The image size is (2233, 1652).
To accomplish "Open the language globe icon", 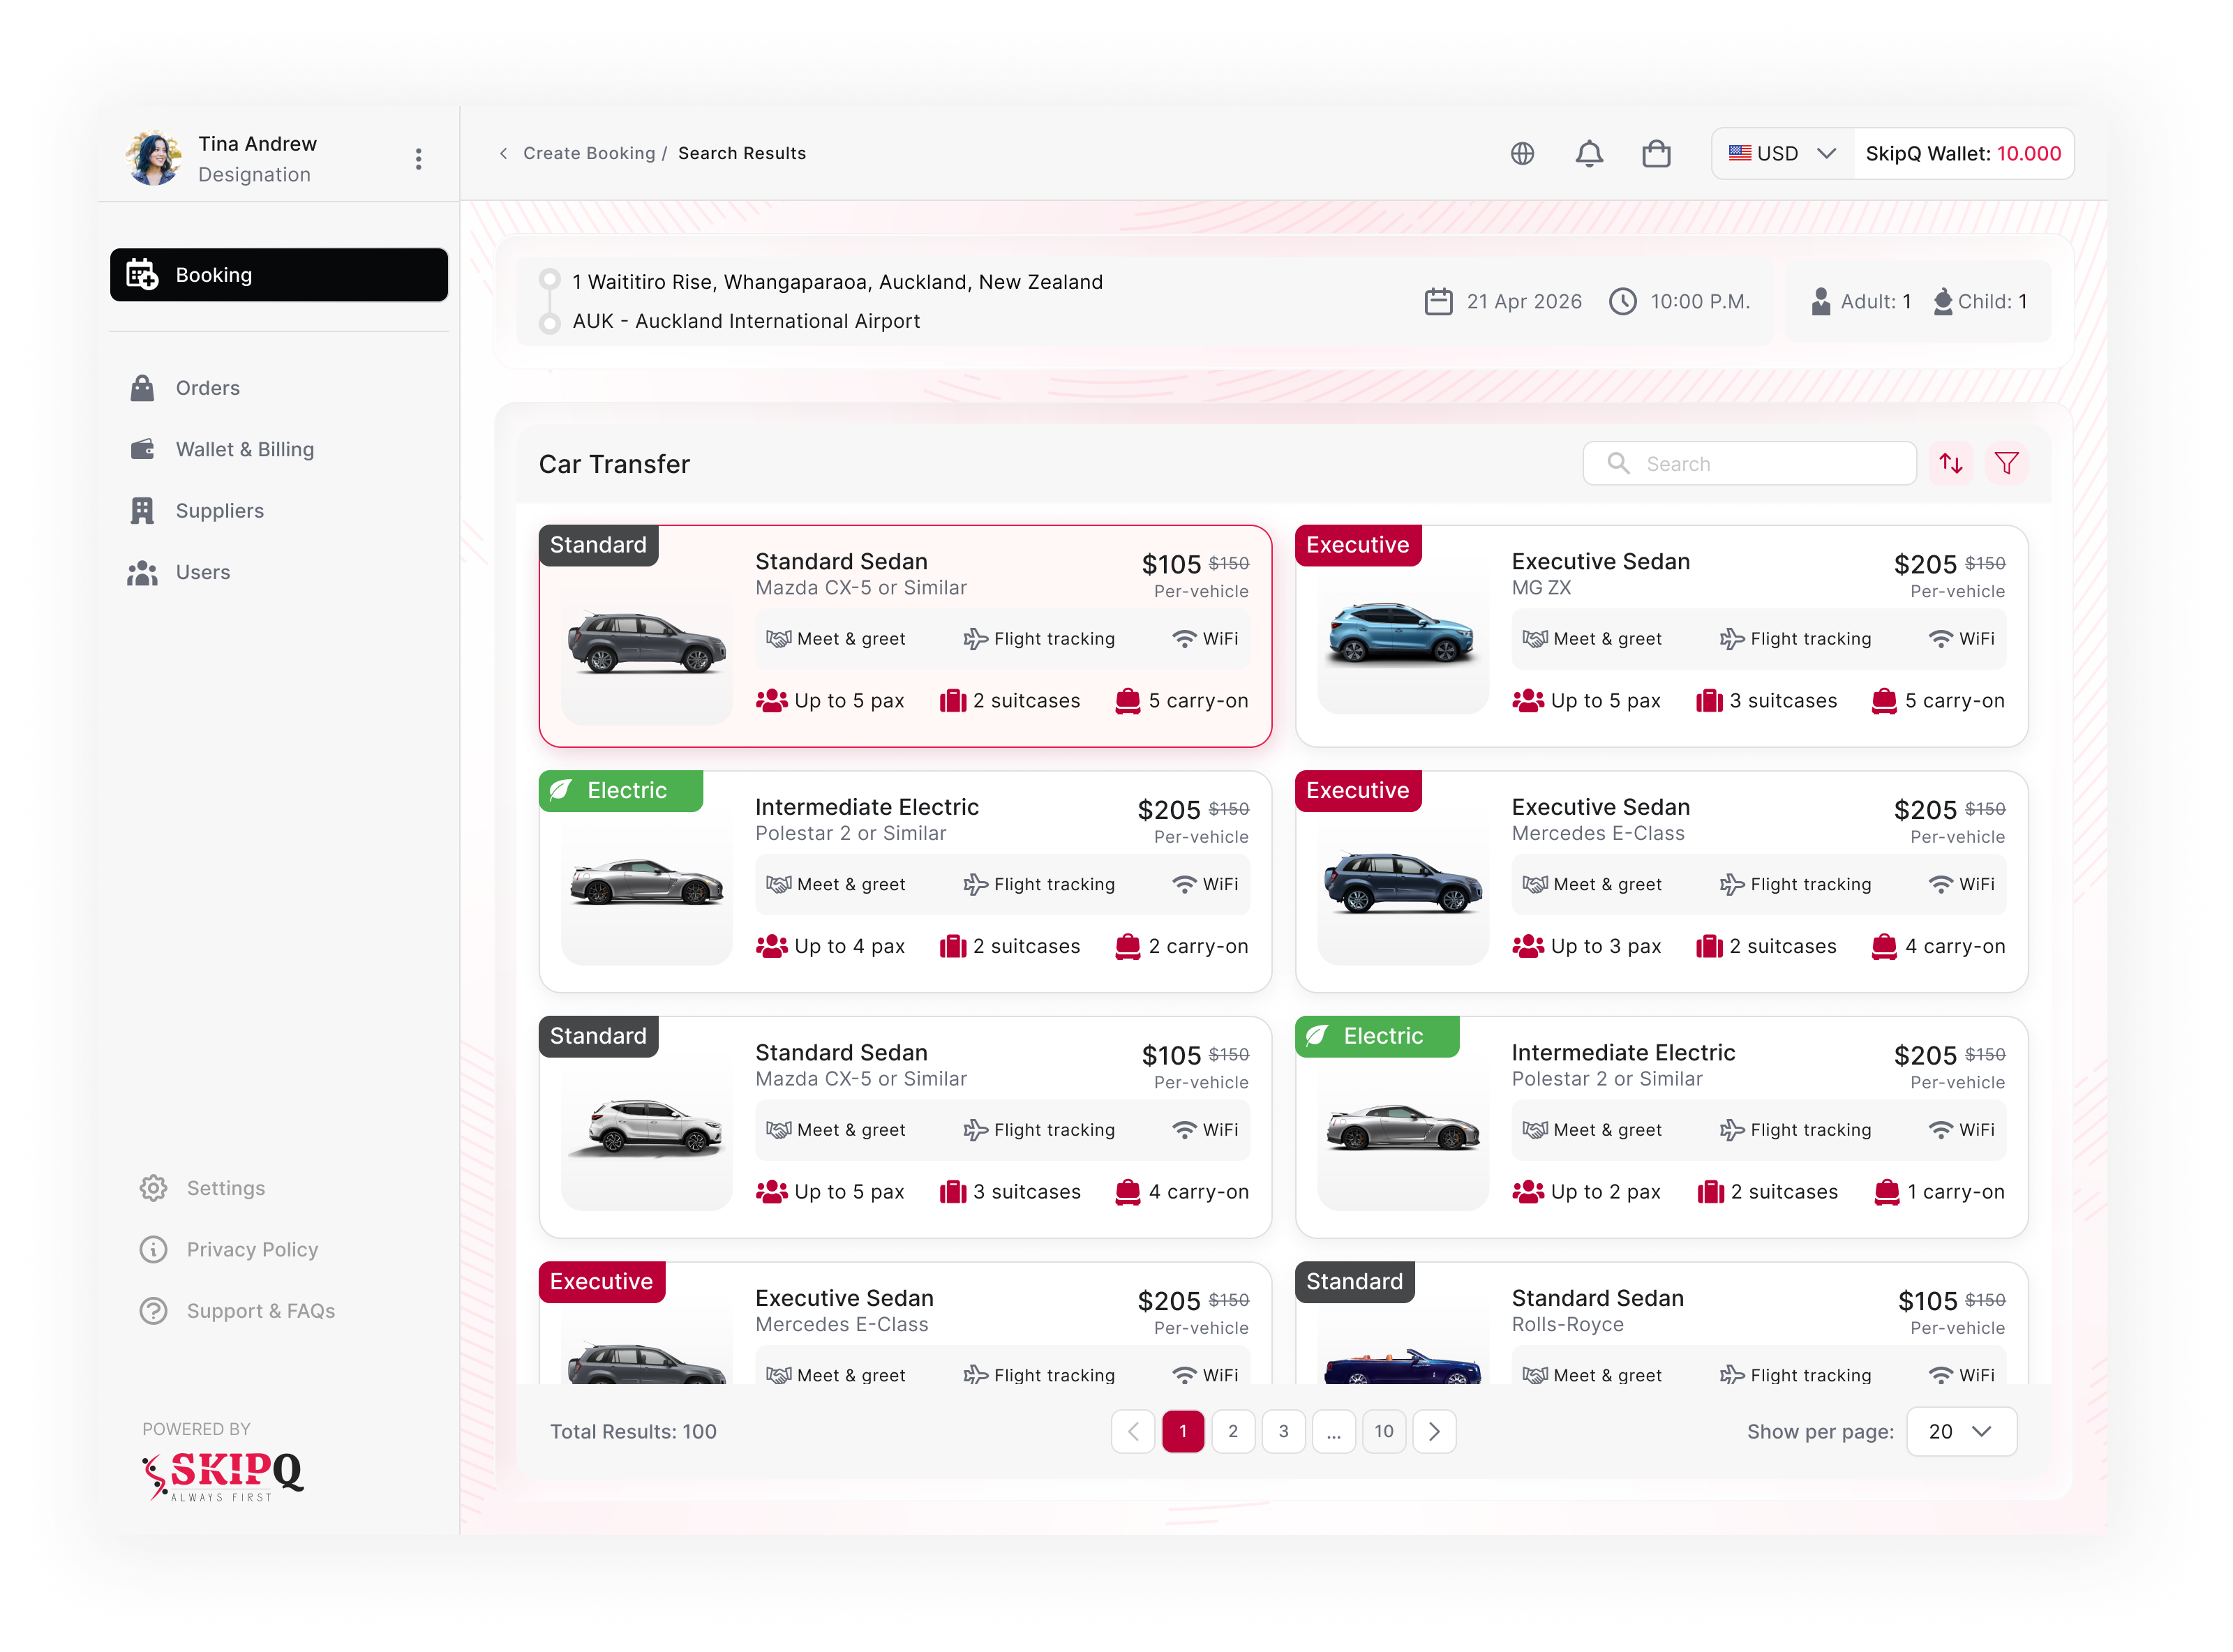I will (1522, 153).
